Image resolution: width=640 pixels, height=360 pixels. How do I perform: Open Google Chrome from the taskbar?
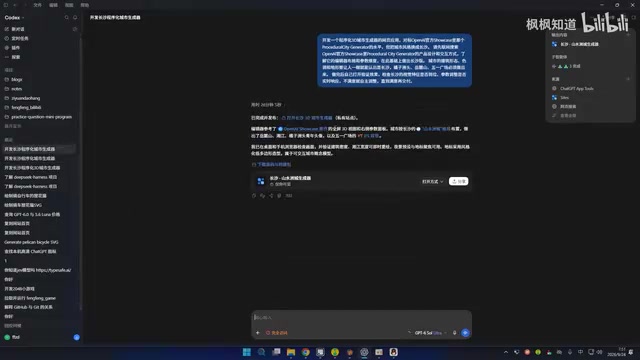[x=305, y=352]
